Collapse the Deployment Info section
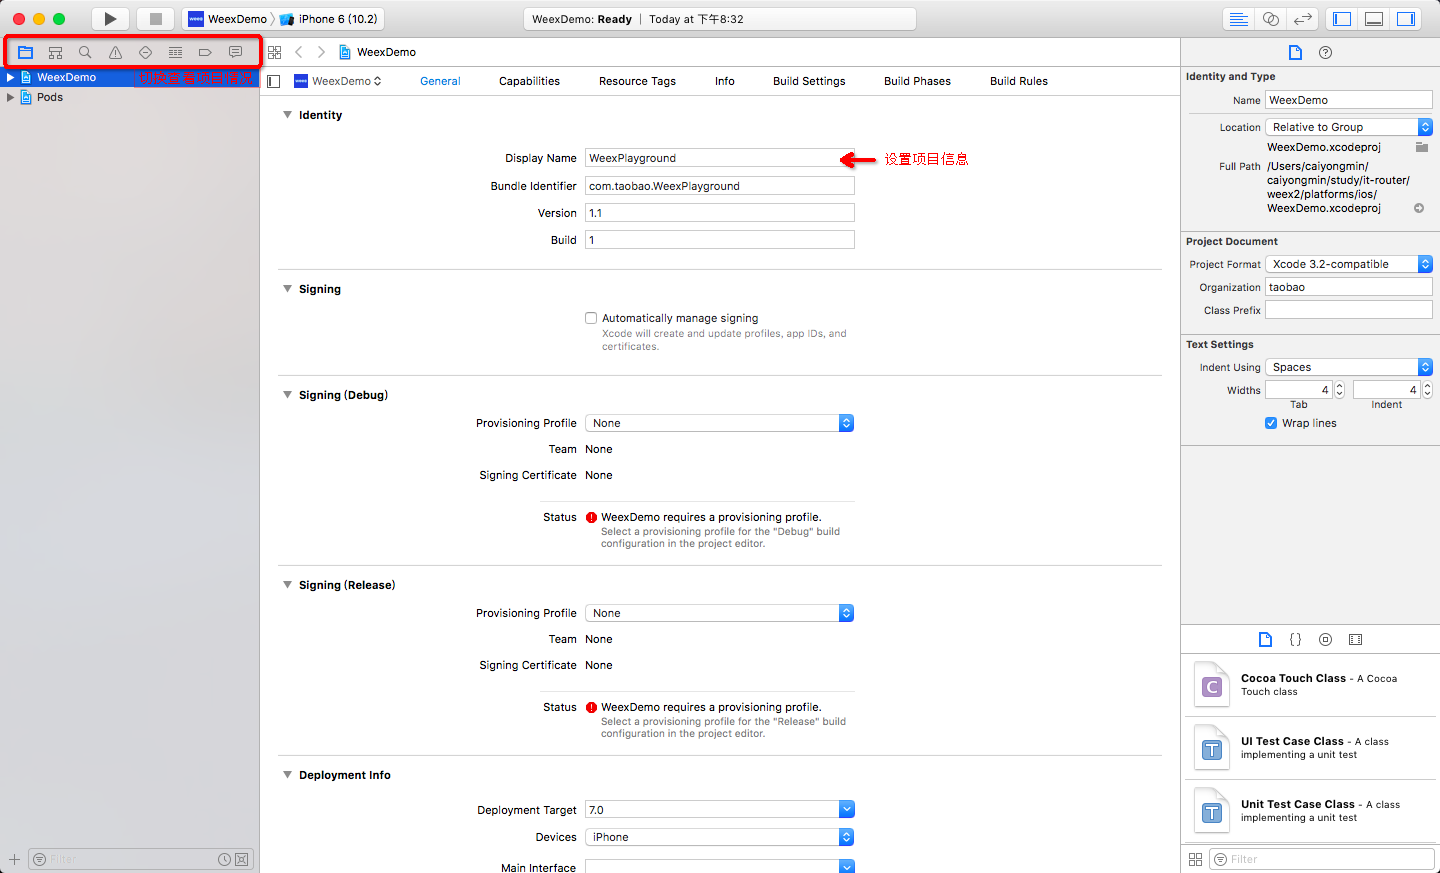The width and height of the screenshot is (1440, 873). [x=288, y=775]
